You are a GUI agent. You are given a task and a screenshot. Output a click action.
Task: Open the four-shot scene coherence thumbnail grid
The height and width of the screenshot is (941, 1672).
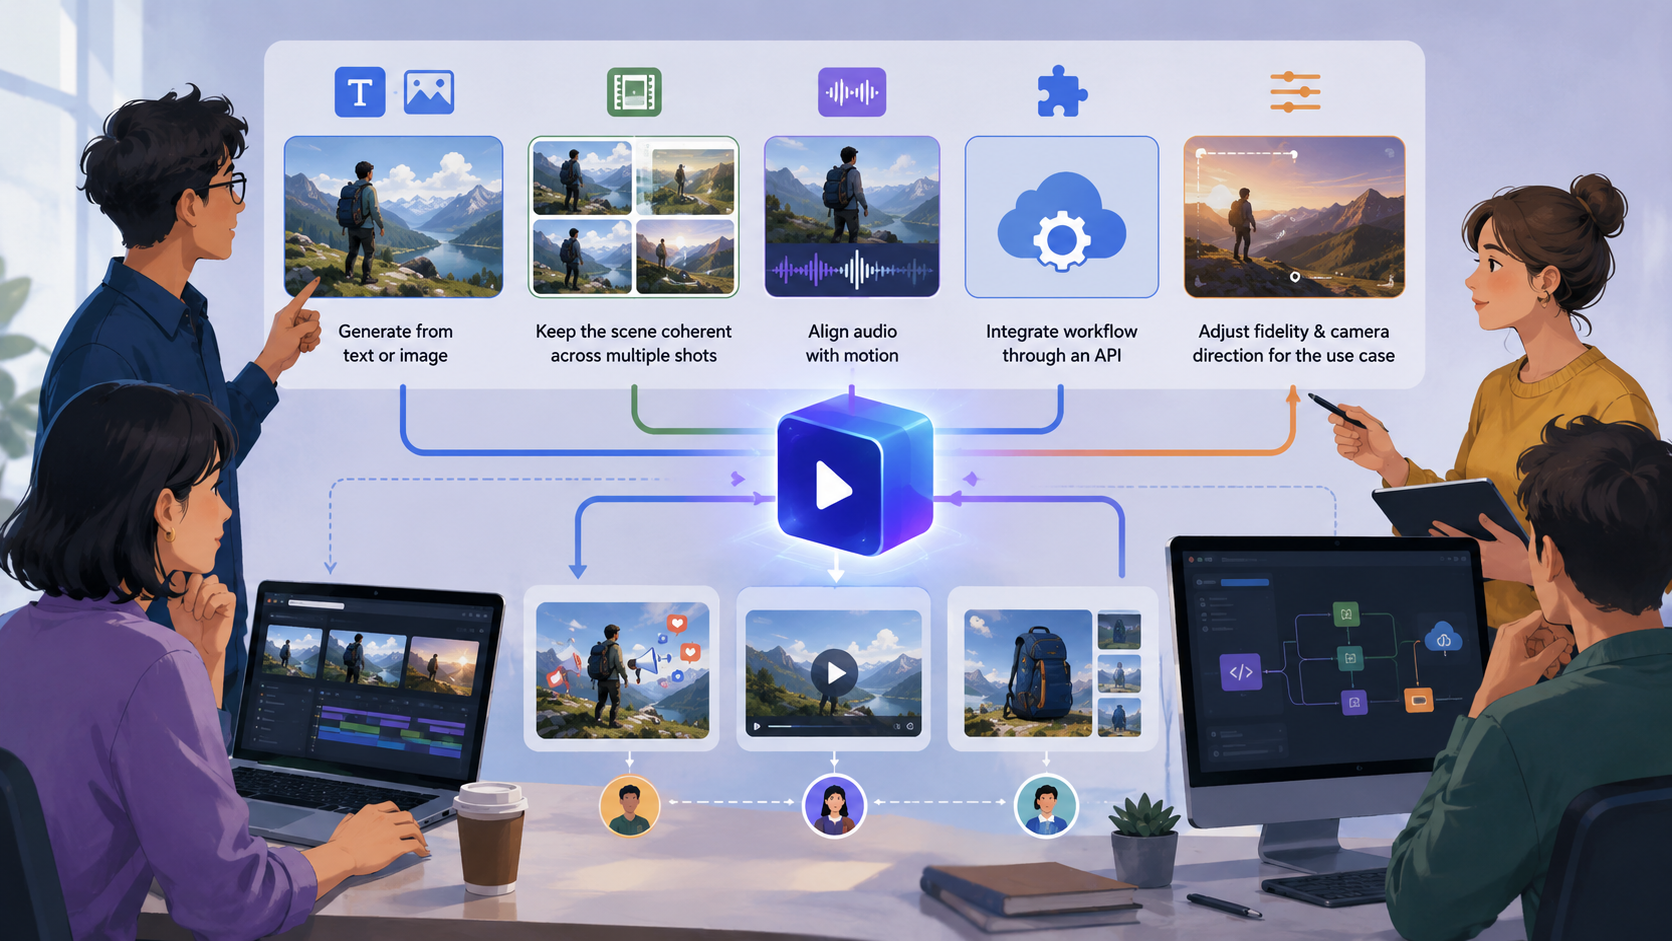[x=634, y=217]
